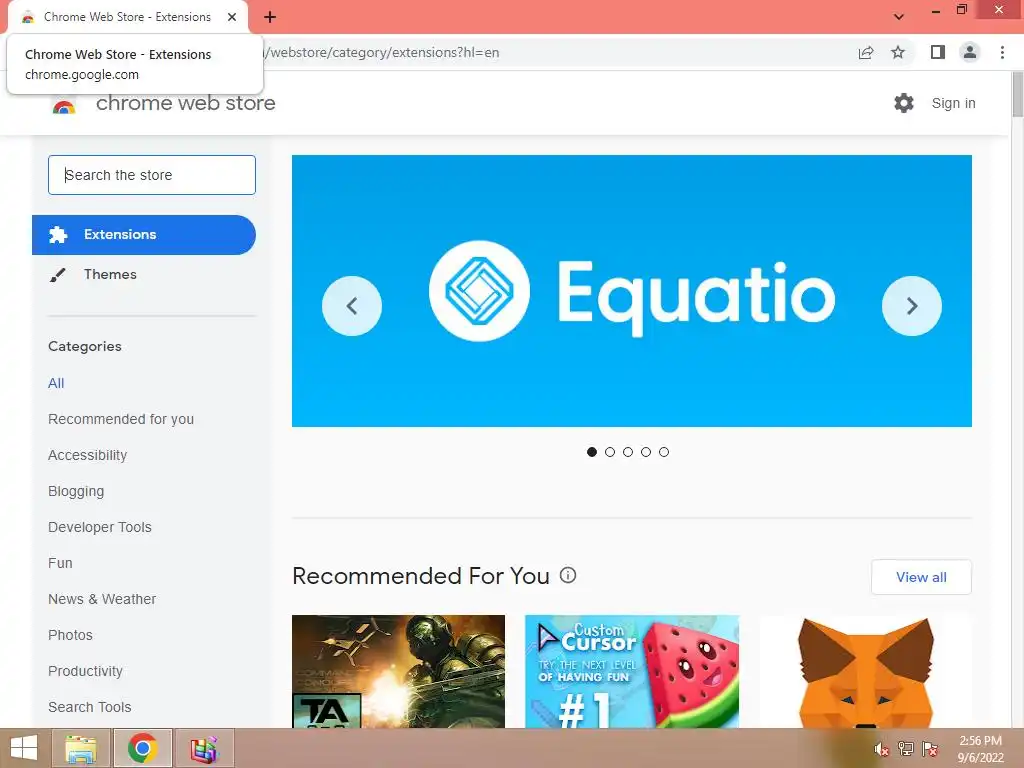Viewport: 1024px width, 768px height.
Task: Open the Chrome three-dot menu
Action: 1002,52
